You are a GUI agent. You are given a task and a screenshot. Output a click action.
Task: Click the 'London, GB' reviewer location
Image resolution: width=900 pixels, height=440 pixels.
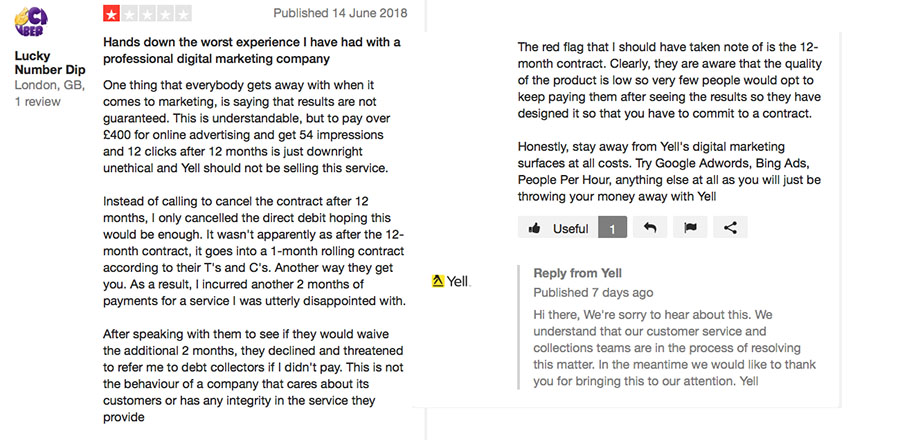click(x=50, y=85)
